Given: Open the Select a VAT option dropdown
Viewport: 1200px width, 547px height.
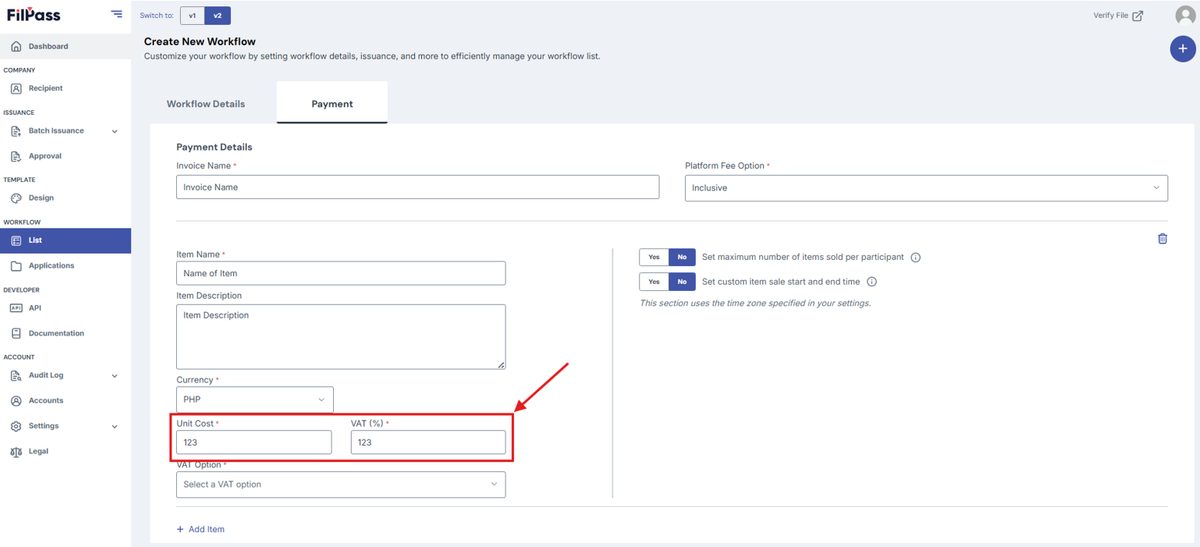Looking at the screenshot, I should [341, 484].
